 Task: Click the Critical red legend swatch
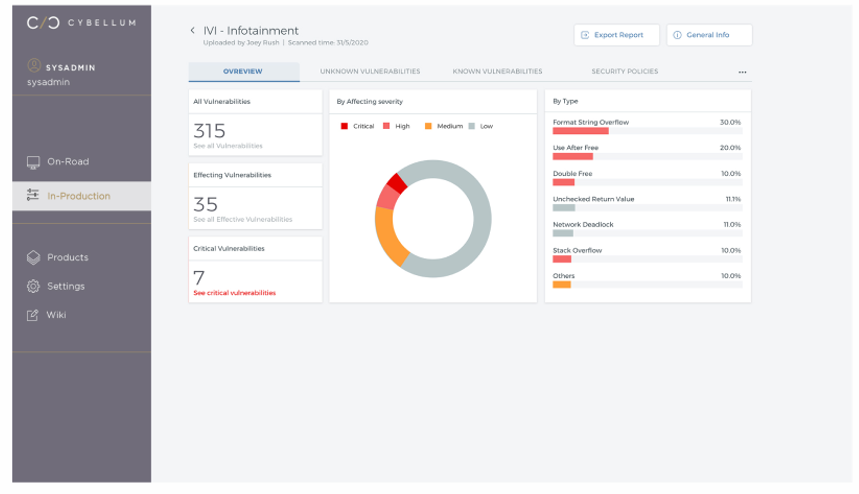(345, 126)
